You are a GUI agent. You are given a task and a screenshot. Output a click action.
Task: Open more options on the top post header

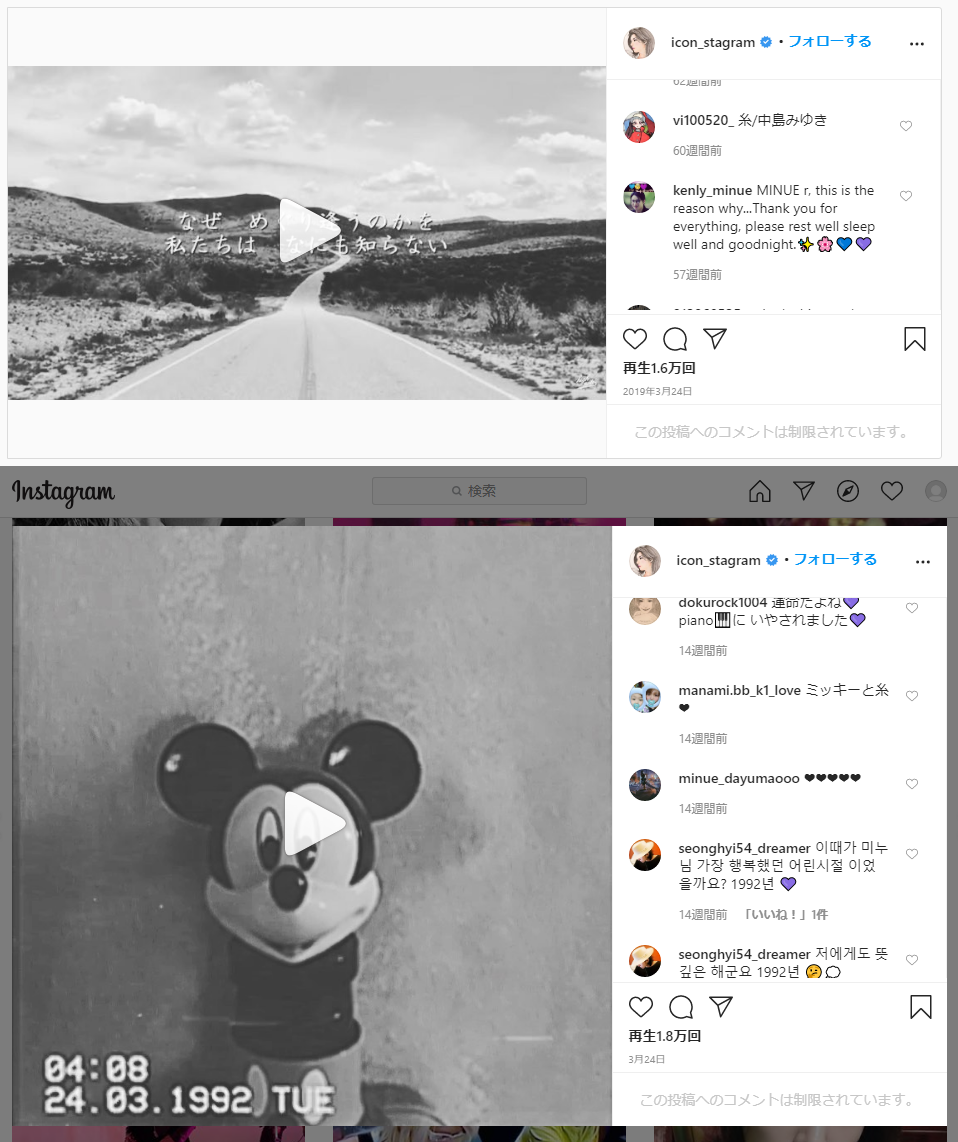pos(916,44)
